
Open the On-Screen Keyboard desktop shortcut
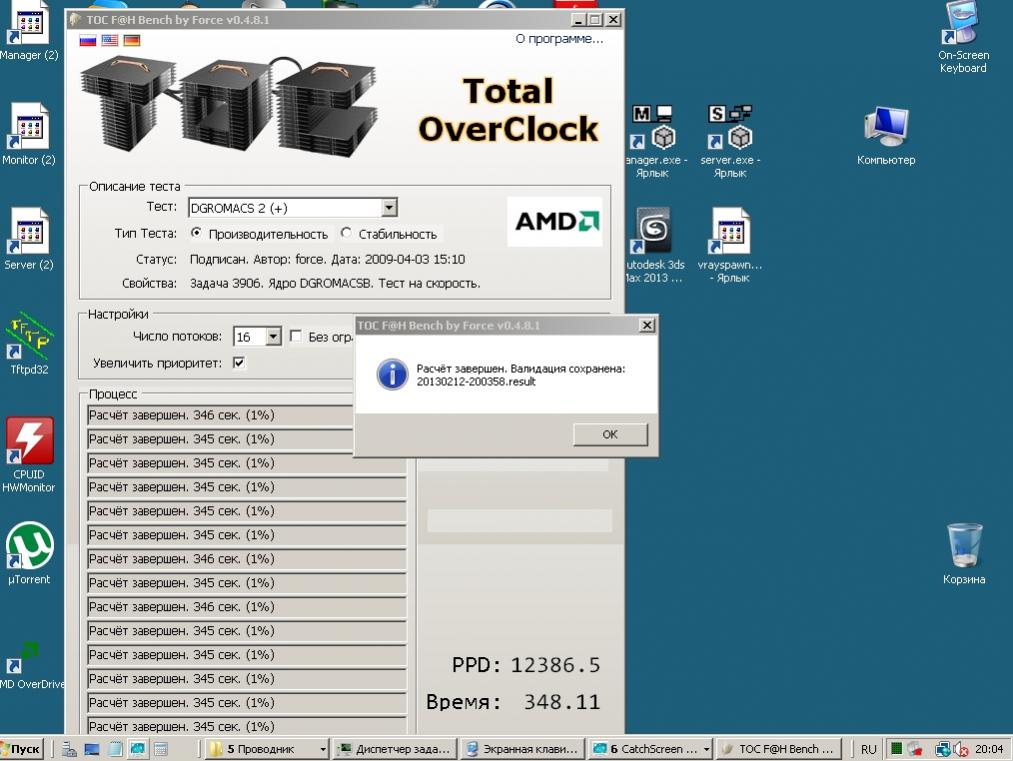point(963,37)
